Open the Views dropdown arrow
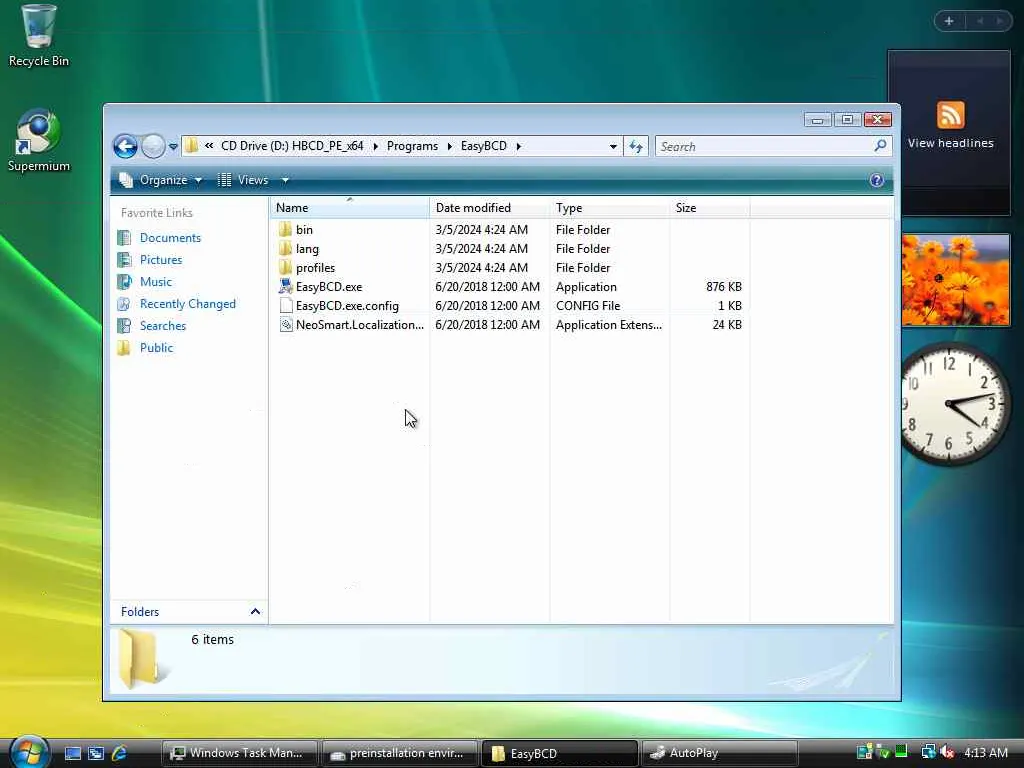Viewport: 1024px width, 768px height. coord(285,180)
